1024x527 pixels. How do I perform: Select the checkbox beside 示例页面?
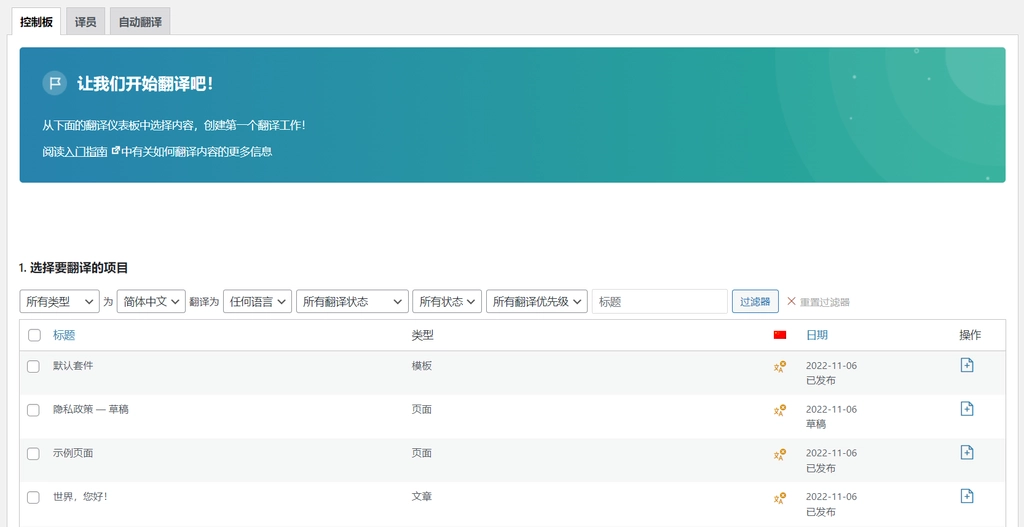click(x=33, y=454)
